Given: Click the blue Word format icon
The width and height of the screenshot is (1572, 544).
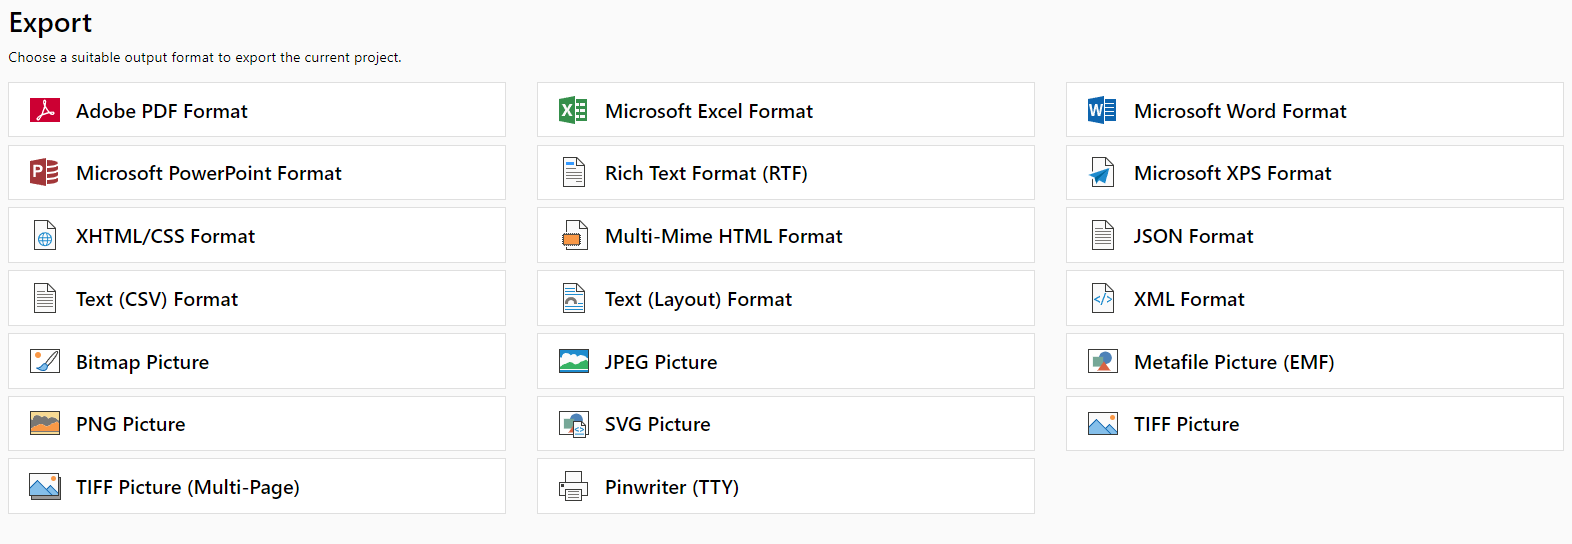Looking at the screenshot, I should (1102, 110).
